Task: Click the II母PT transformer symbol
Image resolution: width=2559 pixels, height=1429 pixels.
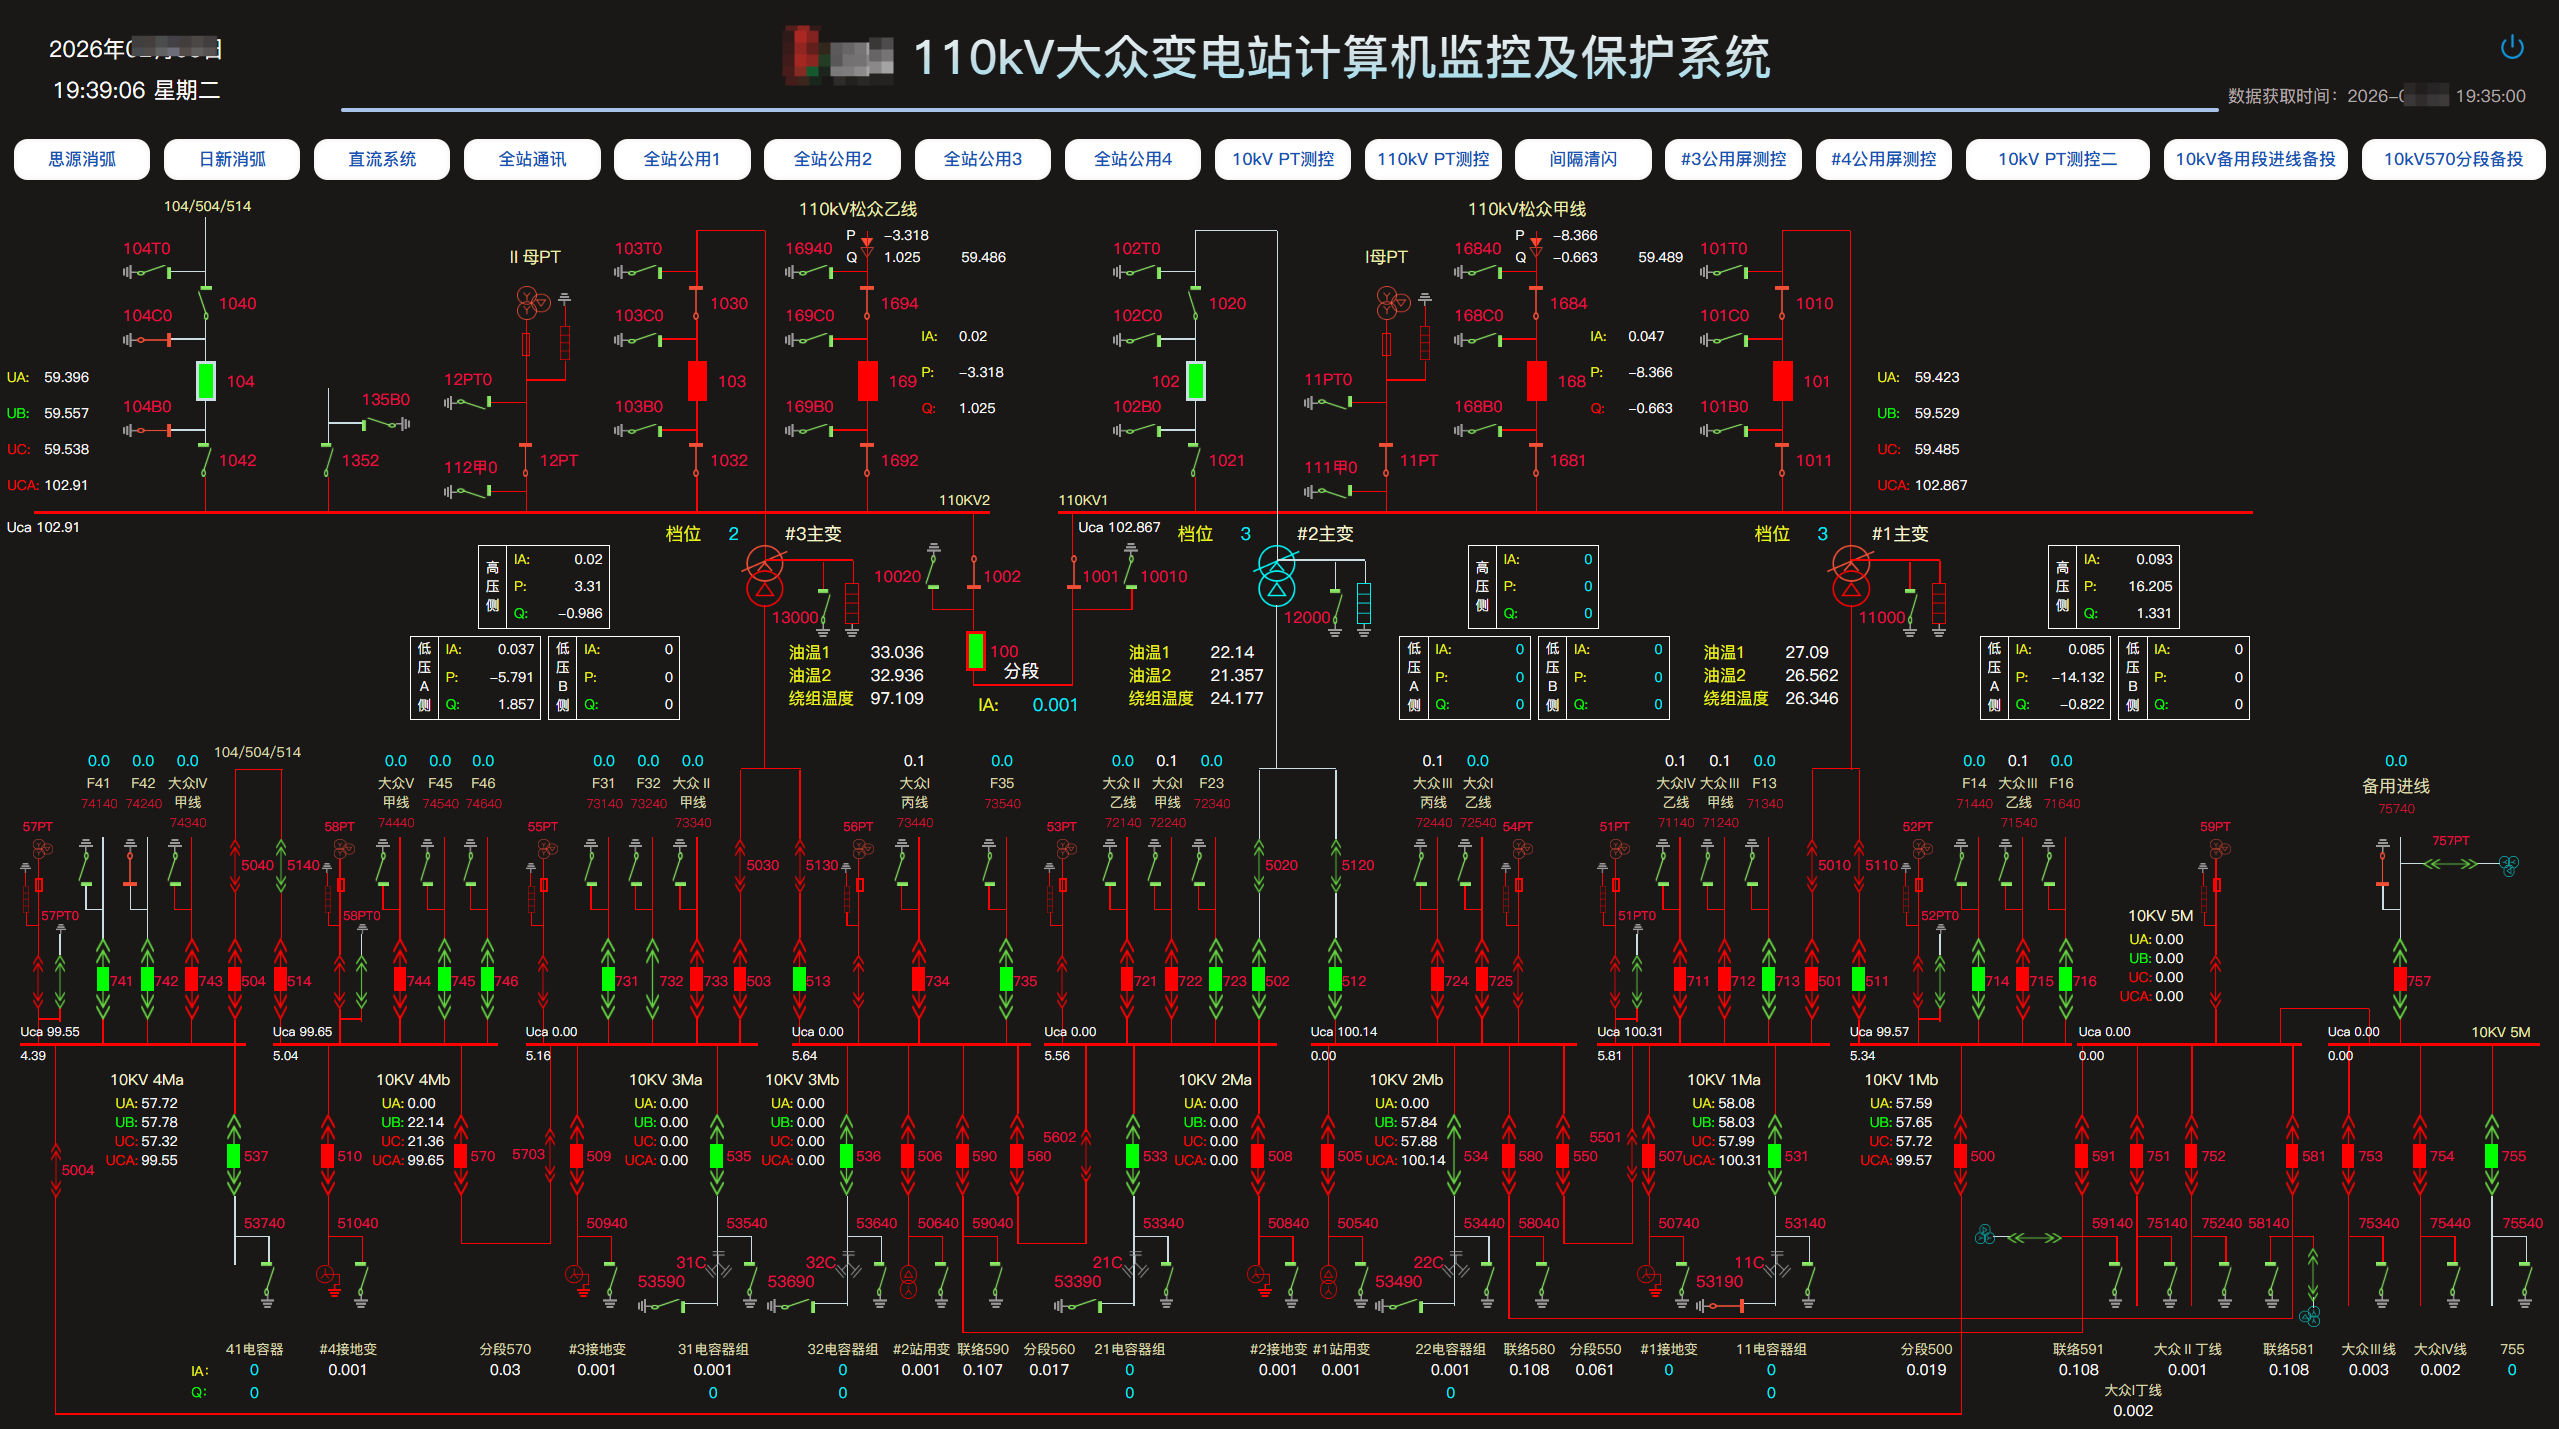Action: pyautogui.click(x=533, y=300)
